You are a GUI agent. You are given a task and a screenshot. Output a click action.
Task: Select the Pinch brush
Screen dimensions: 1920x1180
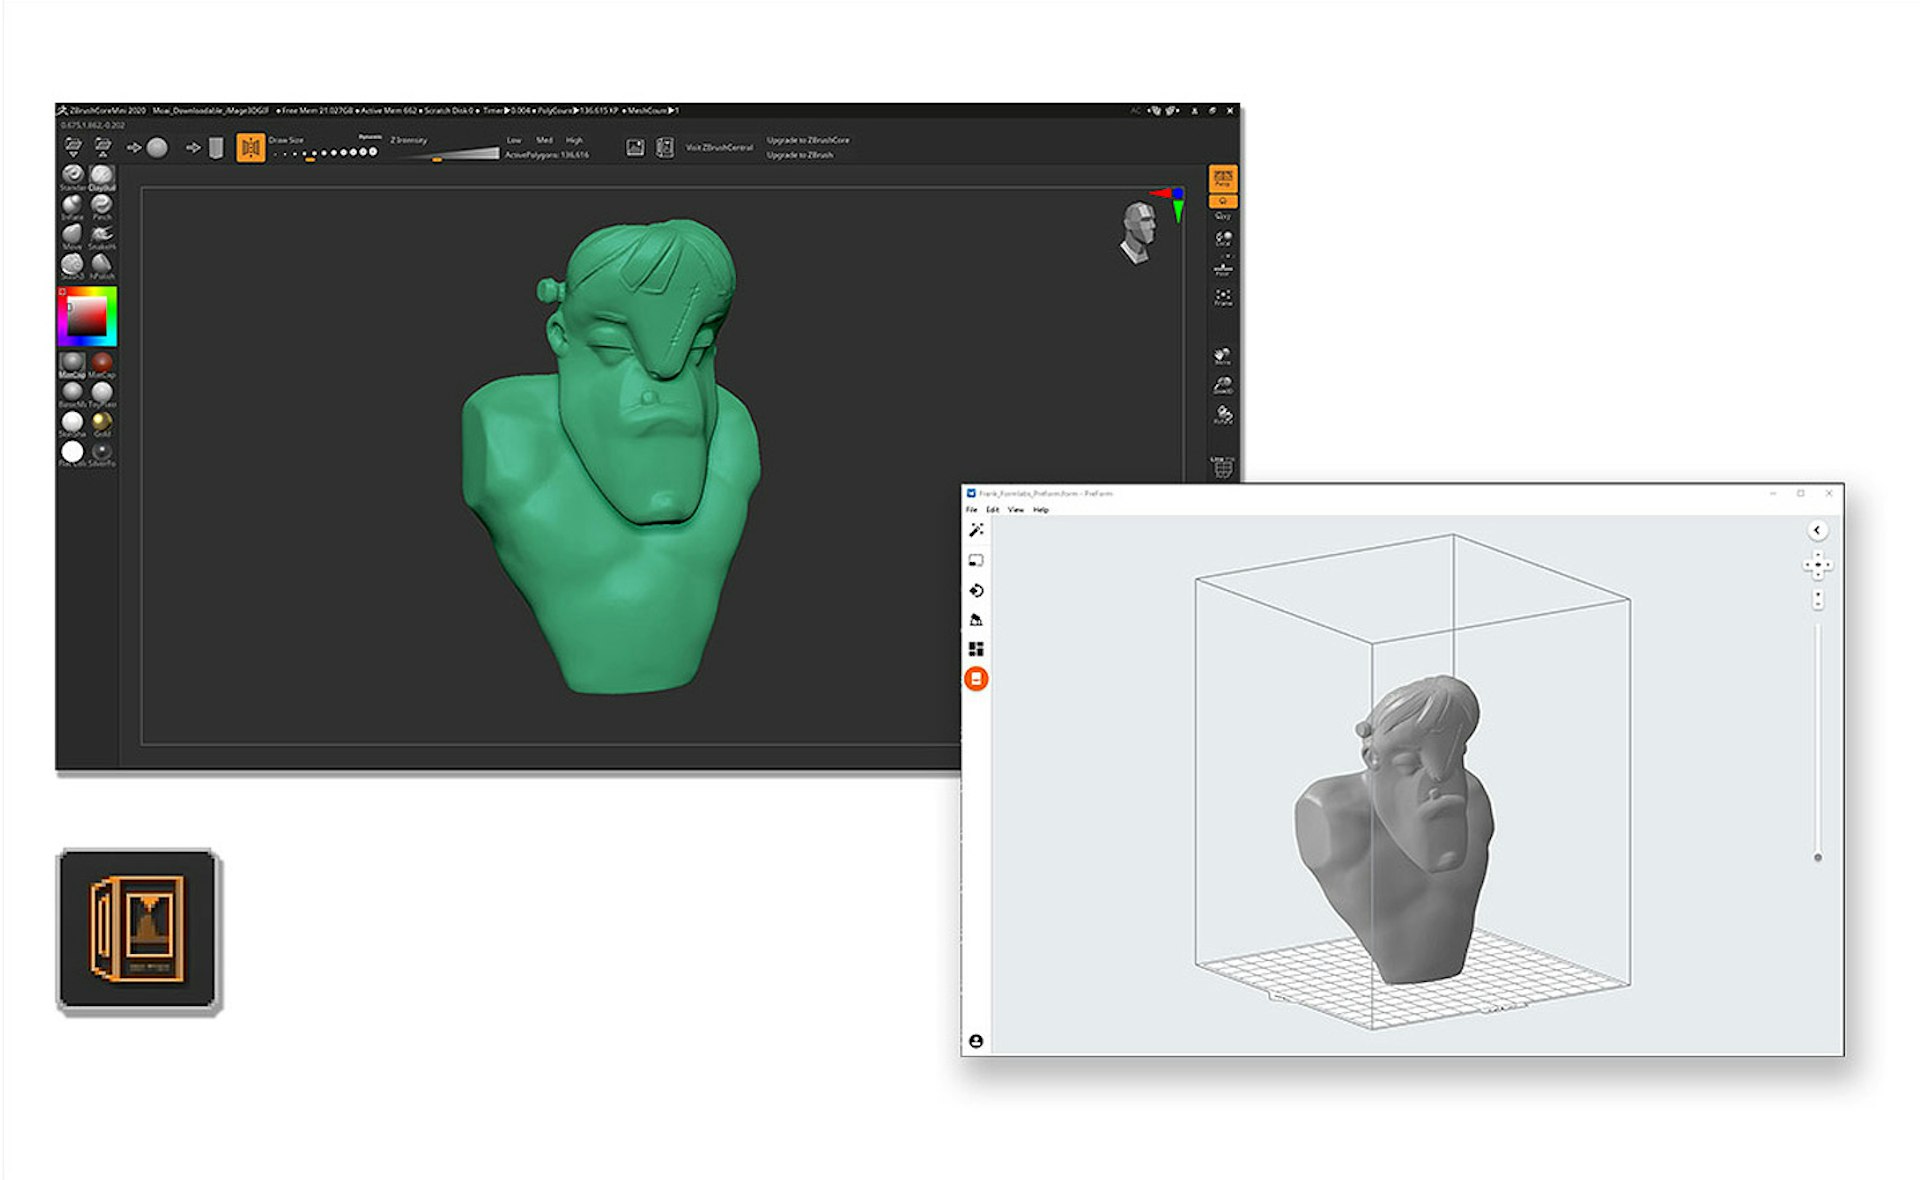coord(102,207)
